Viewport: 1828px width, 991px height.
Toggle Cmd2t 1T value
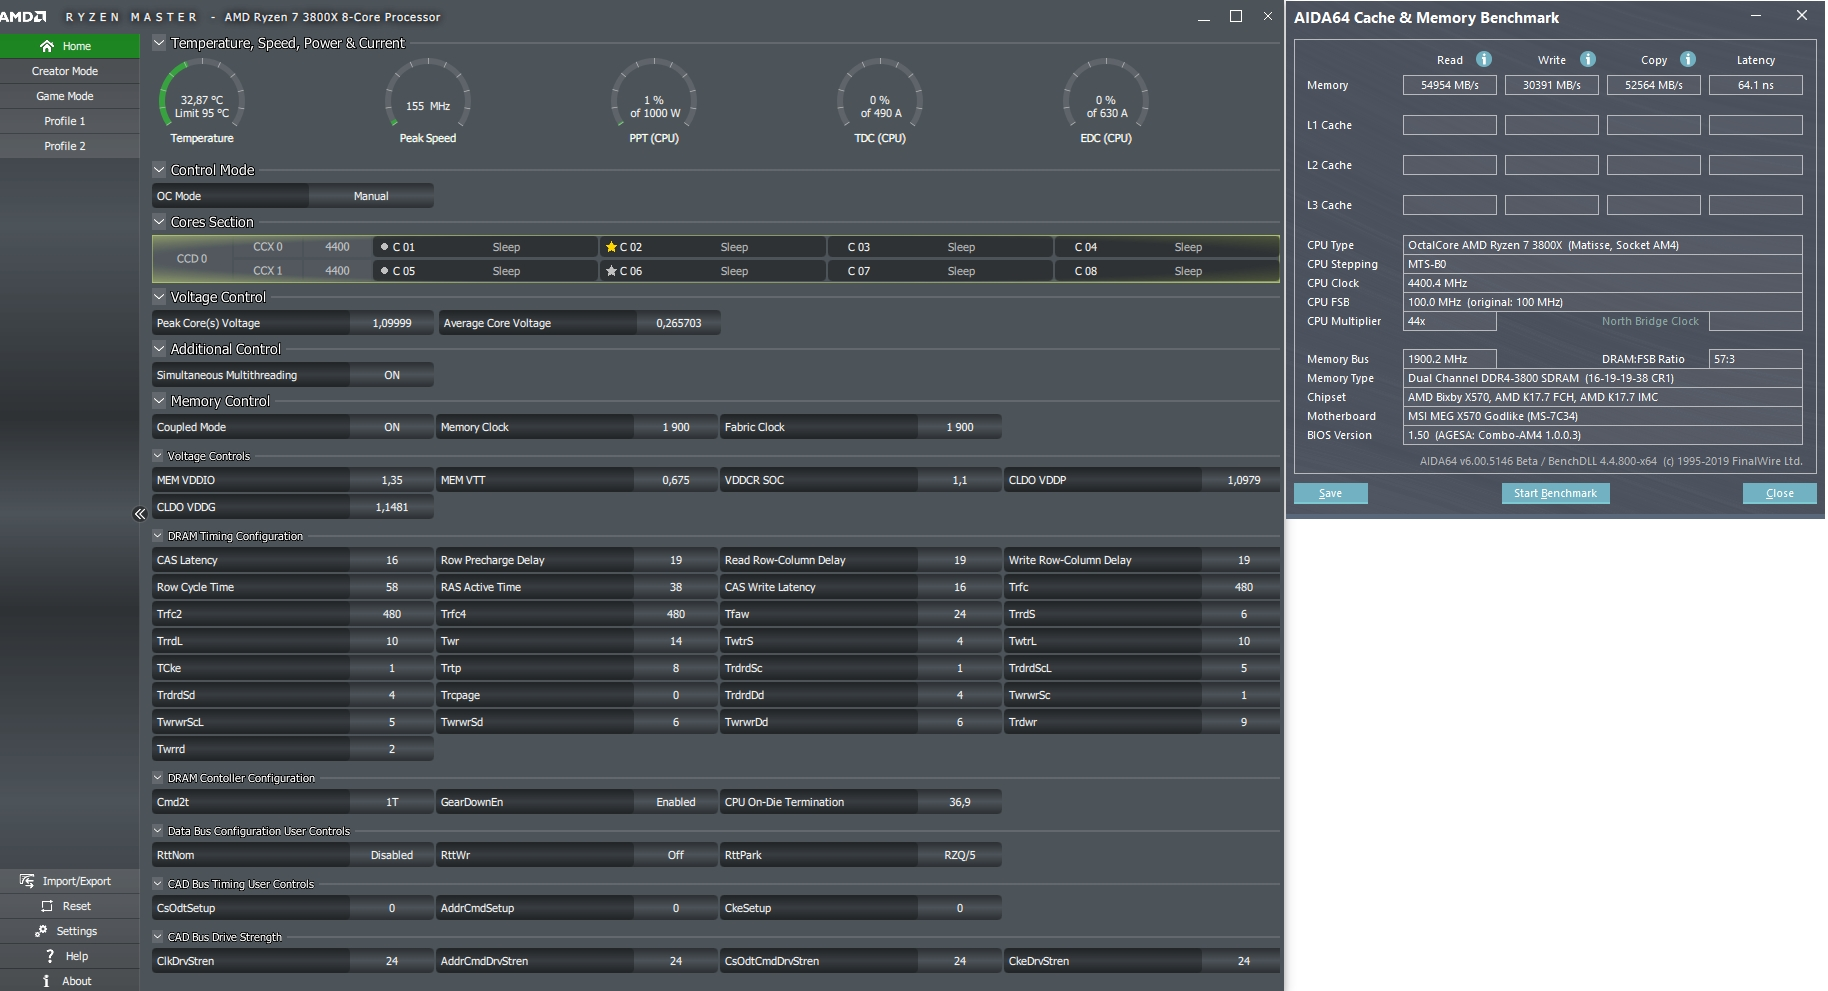coord(392,802)
